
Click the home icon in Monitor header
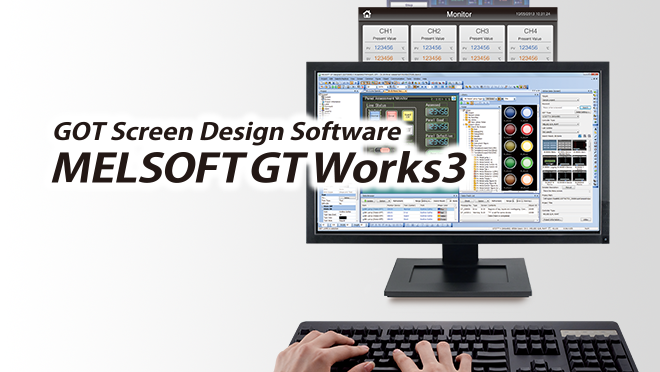367,14
